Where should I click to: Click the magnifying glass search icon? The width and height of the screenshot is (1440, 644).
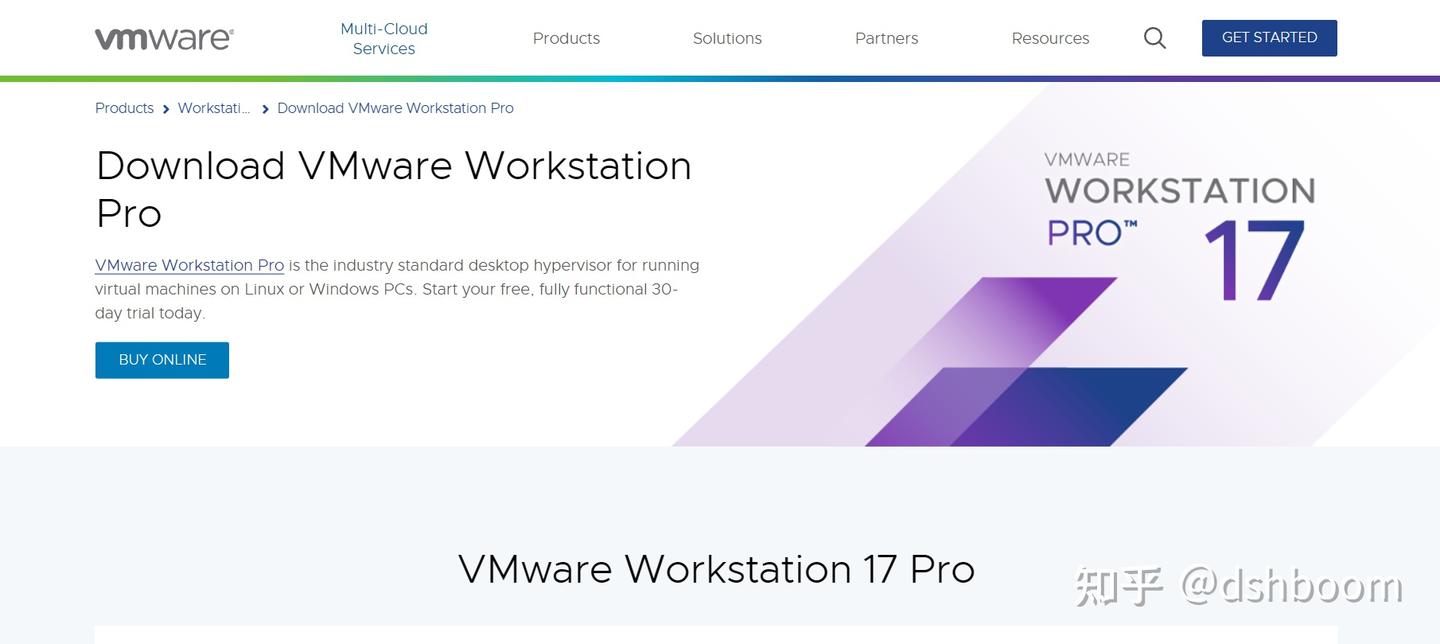click(1153, 37)
